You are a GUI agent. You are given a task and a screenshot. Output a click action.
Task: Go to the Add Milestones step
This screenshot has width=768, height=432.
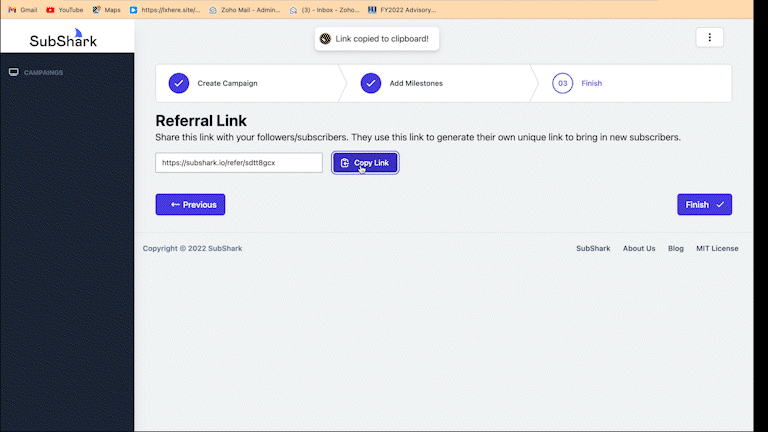pos(416,83)
